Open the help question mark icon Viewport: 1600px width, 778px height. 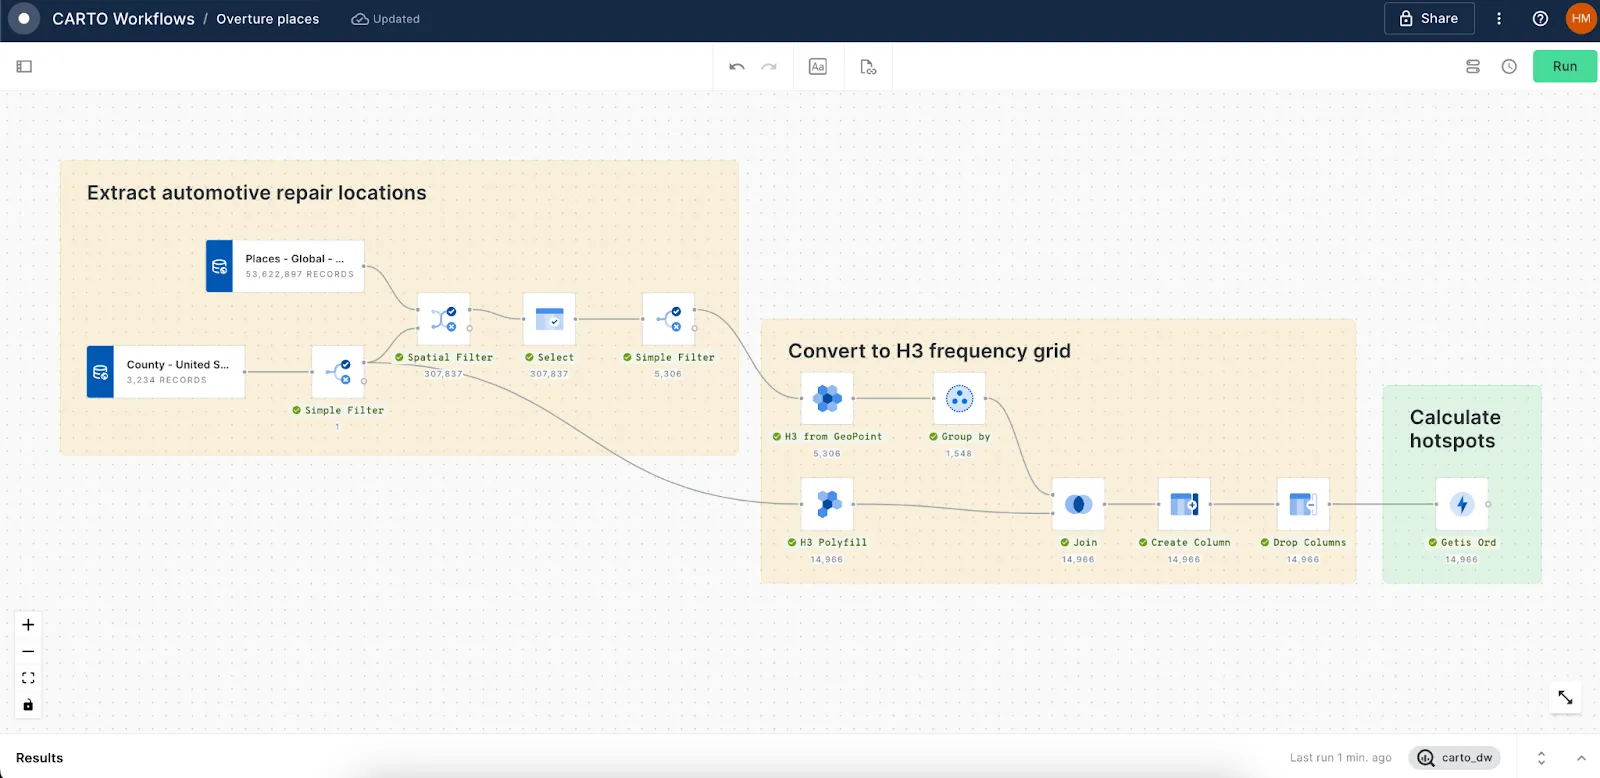click(1540, 19)
